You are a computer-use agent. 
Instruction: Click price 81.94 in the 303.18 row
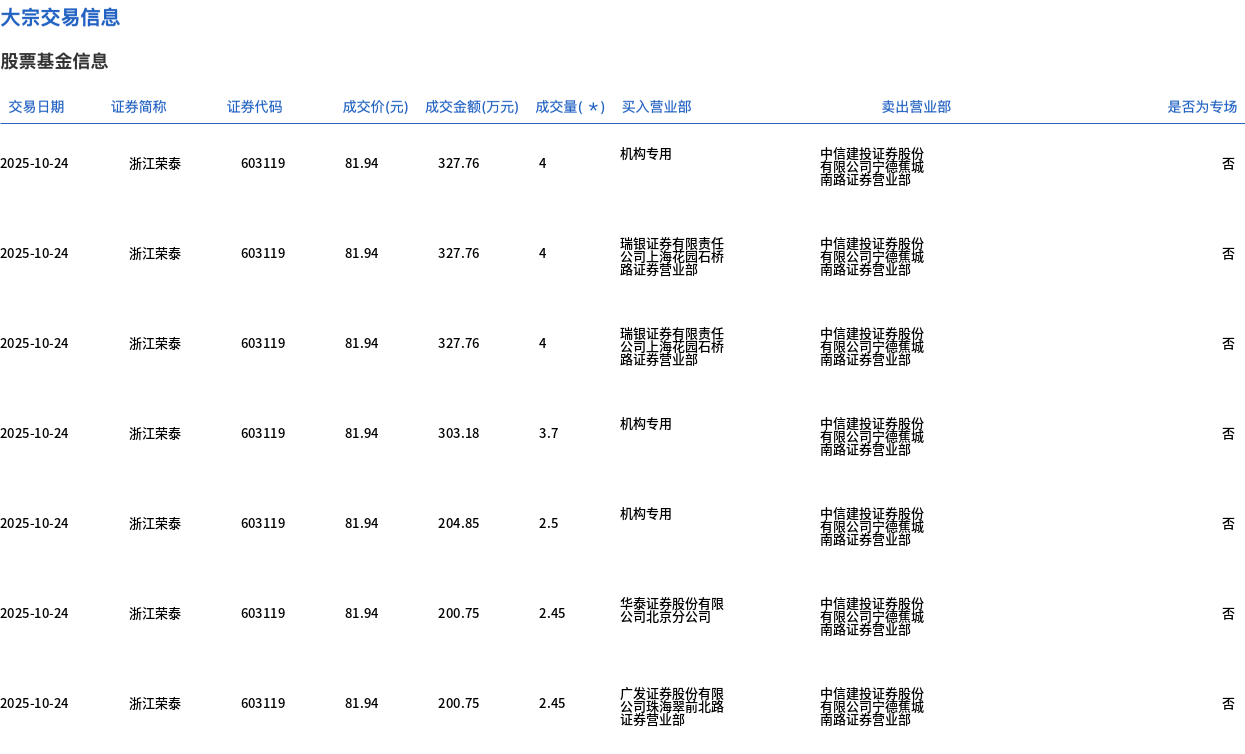(x=362, y=434)
